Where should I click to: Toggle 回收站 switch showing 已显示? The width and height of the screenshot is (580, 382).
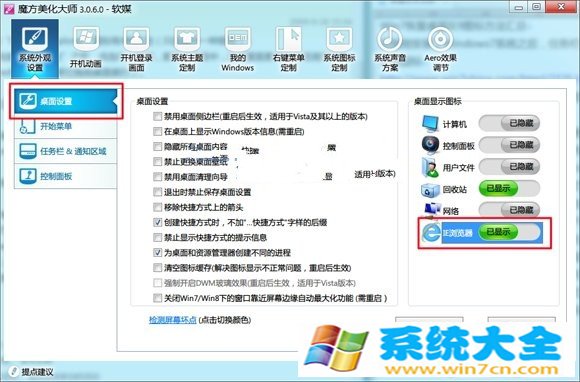point(509,189)
